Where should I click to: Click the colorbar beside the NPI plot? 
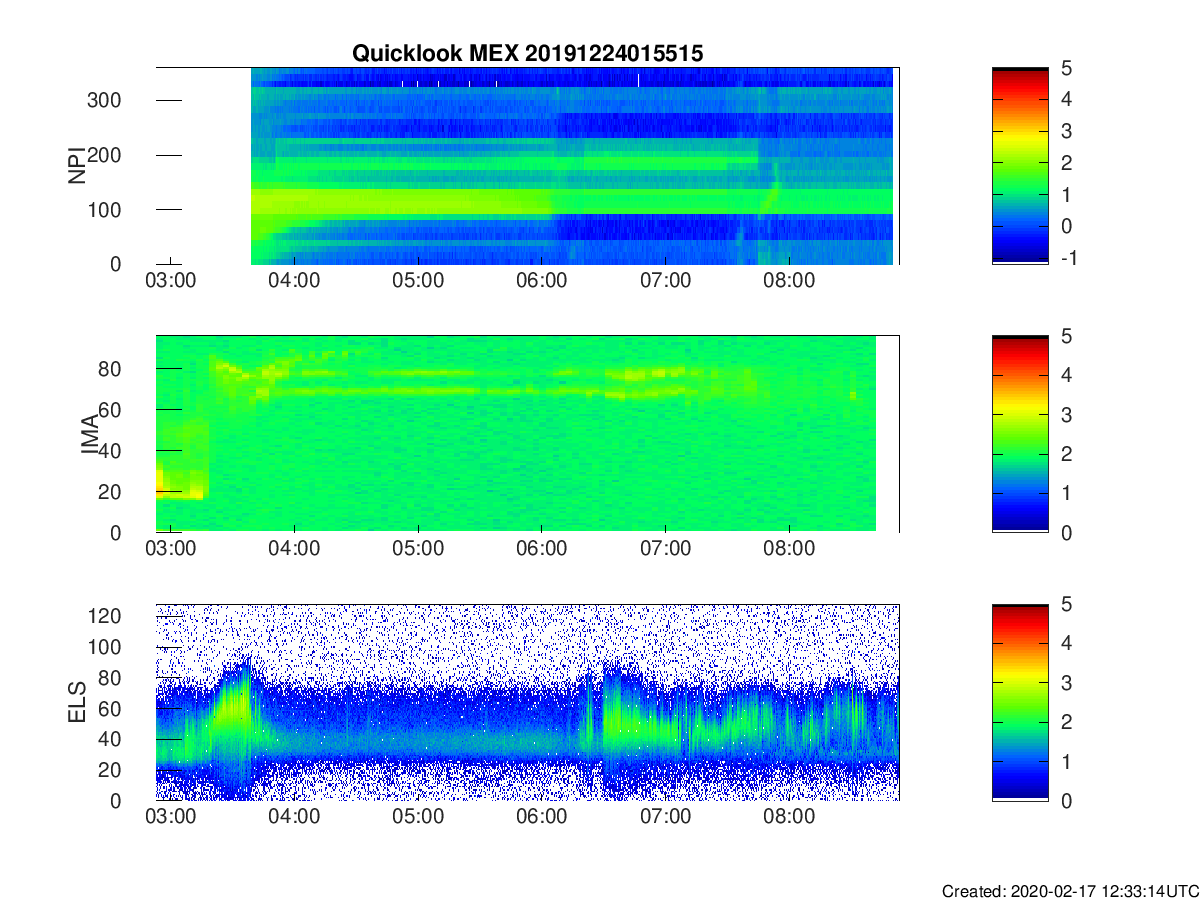coord(1020,166)
